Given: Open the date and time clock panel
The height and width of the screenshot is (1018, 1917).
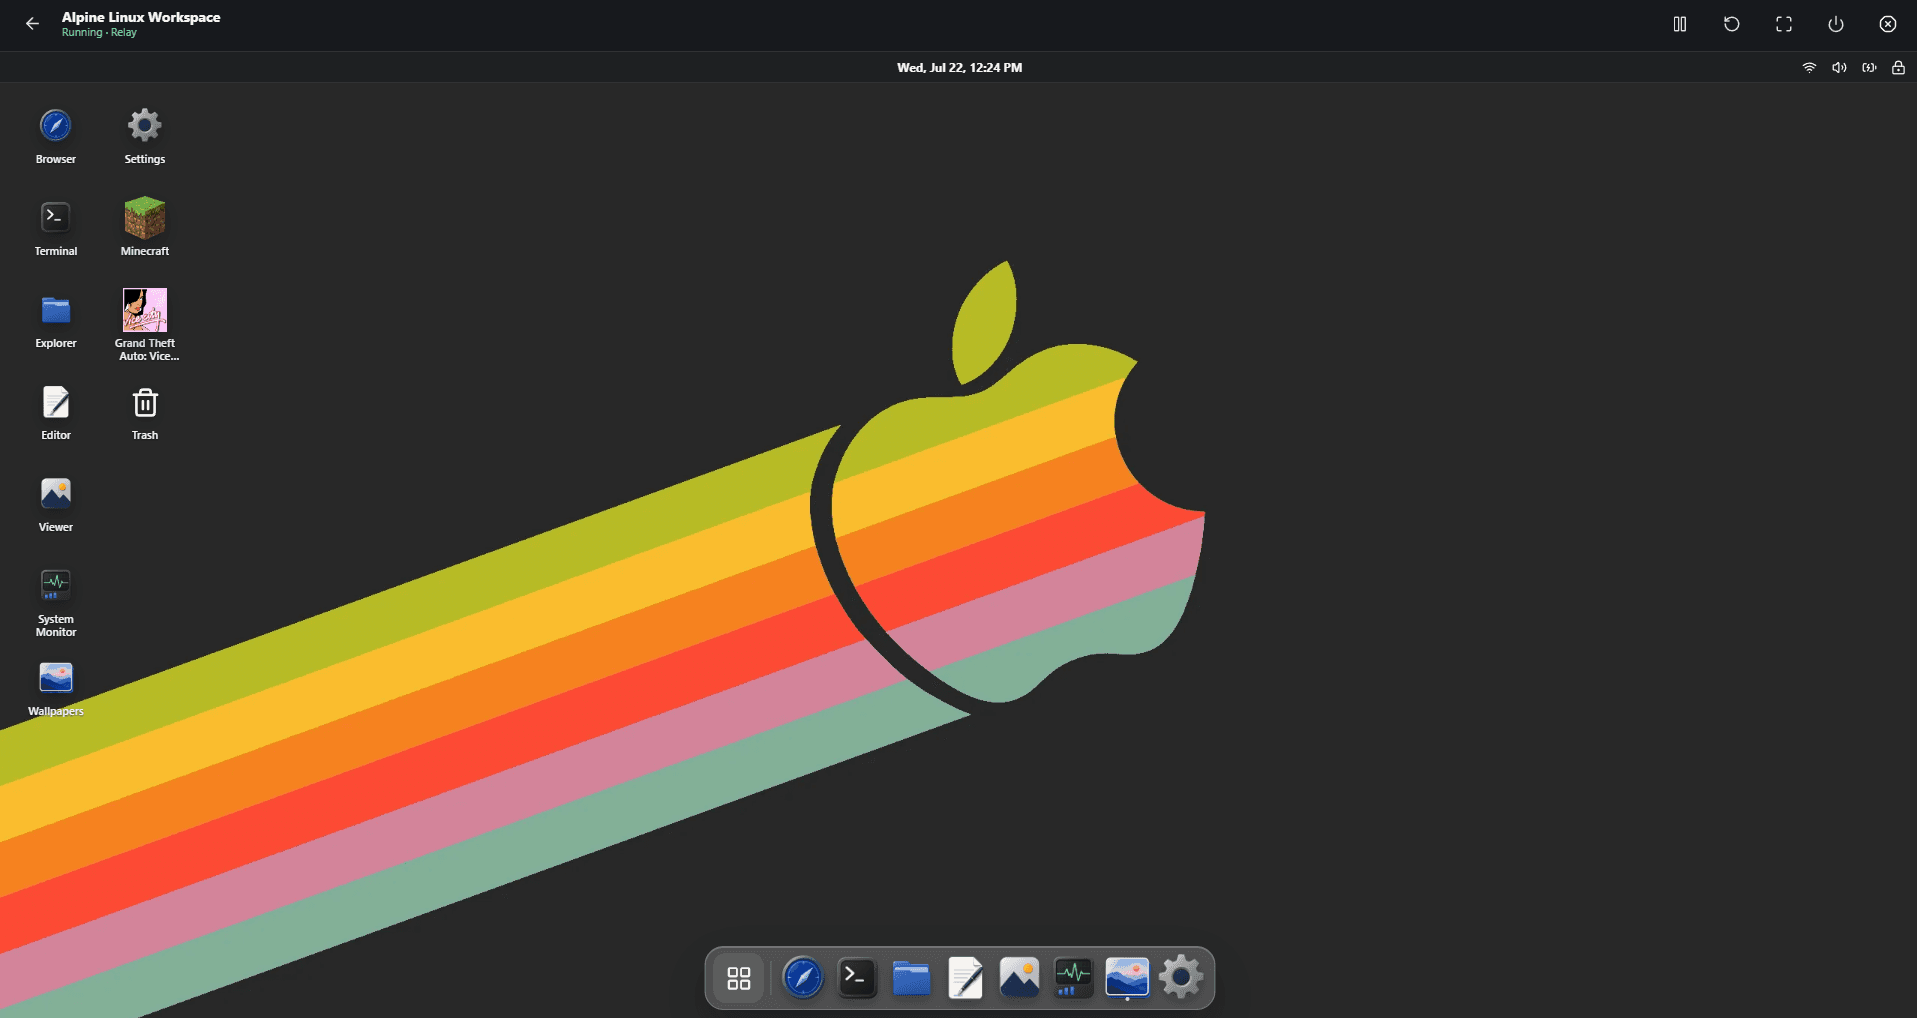Looking at the screenshot, I should point(959,67).
